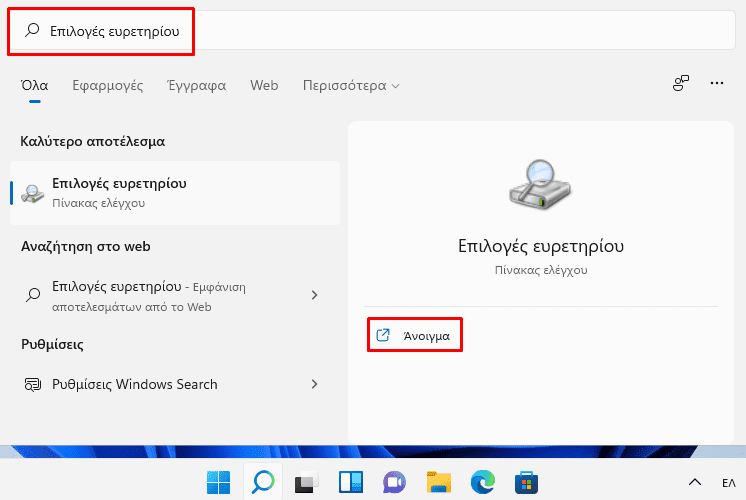Click the Άνοιγμα button in the preview pane

[x=416, y=336]
